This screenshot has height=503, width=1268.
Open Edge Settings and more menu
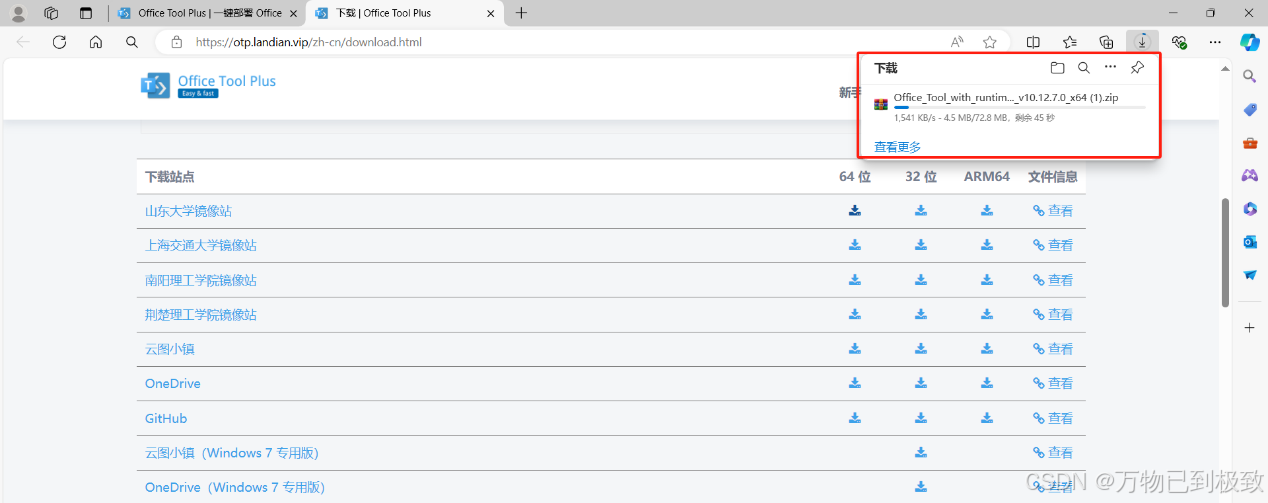(1215, 42)
